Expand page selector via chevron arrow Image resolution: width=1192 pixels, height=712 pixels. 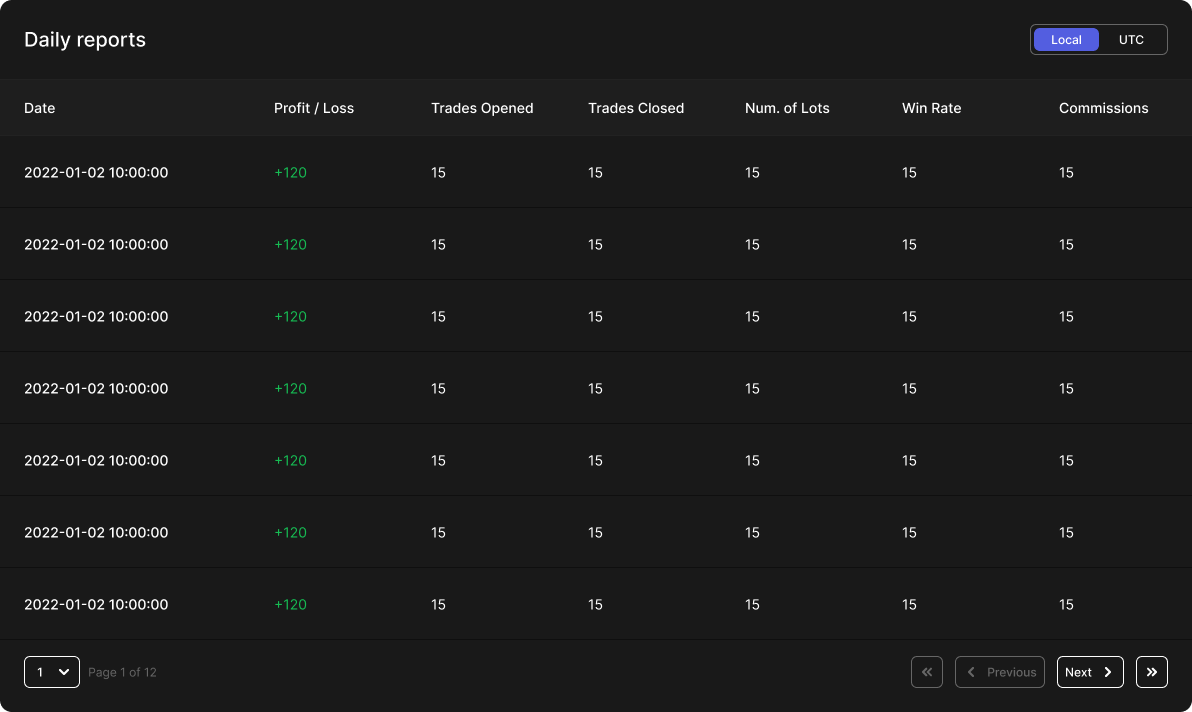[x=64, y=672]
